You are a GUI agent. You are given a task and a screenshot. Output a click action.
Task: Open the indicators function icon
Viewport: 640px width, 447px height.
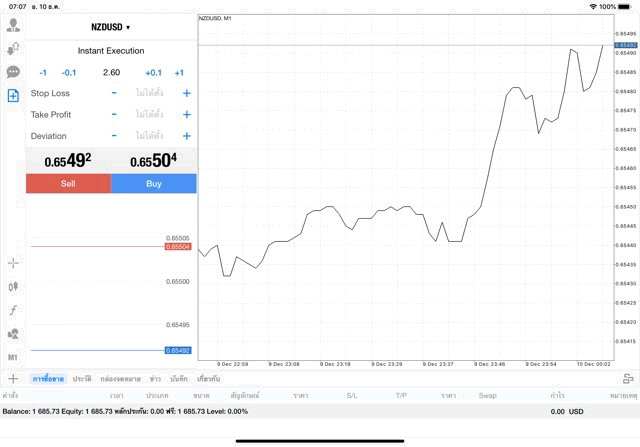point(13,310)
